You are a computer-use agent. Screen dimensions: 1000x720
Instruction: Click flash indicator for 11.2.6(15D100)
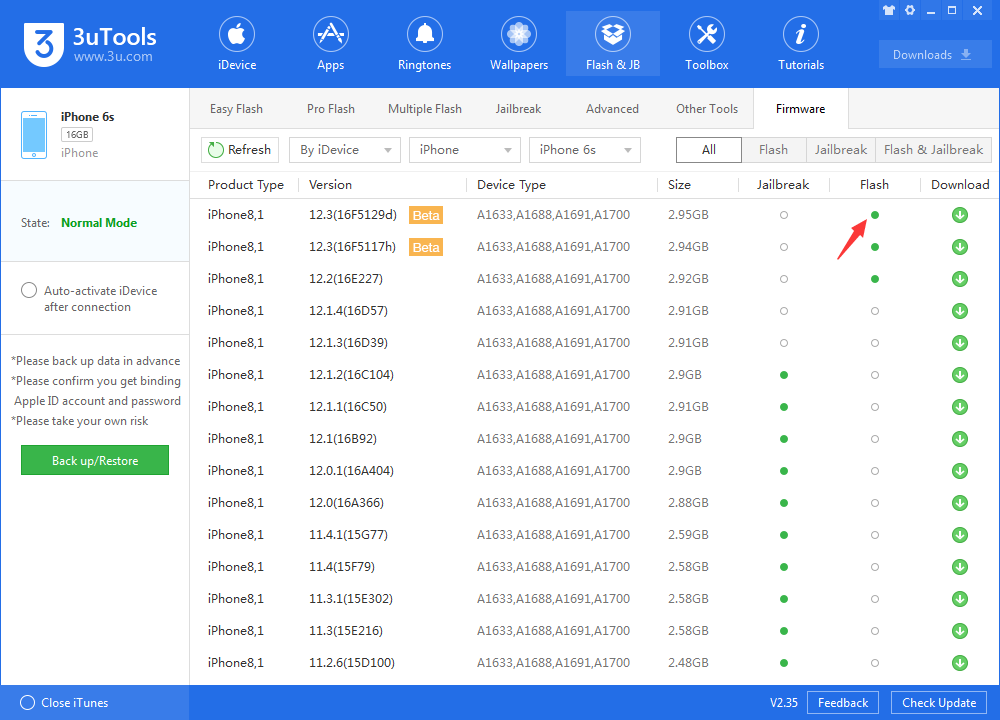(x=874, y=663)
